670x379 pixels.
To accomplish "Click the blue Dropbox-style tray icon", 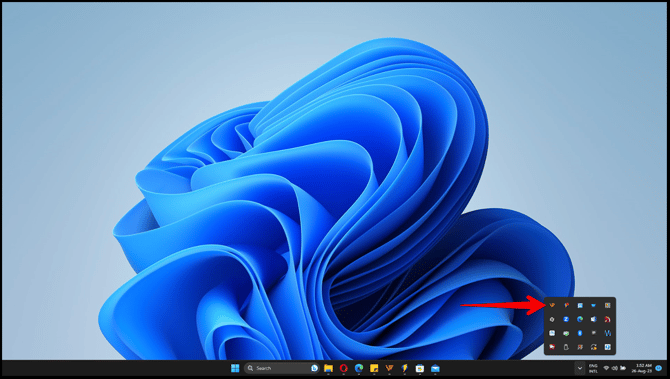I will point(594,305).
